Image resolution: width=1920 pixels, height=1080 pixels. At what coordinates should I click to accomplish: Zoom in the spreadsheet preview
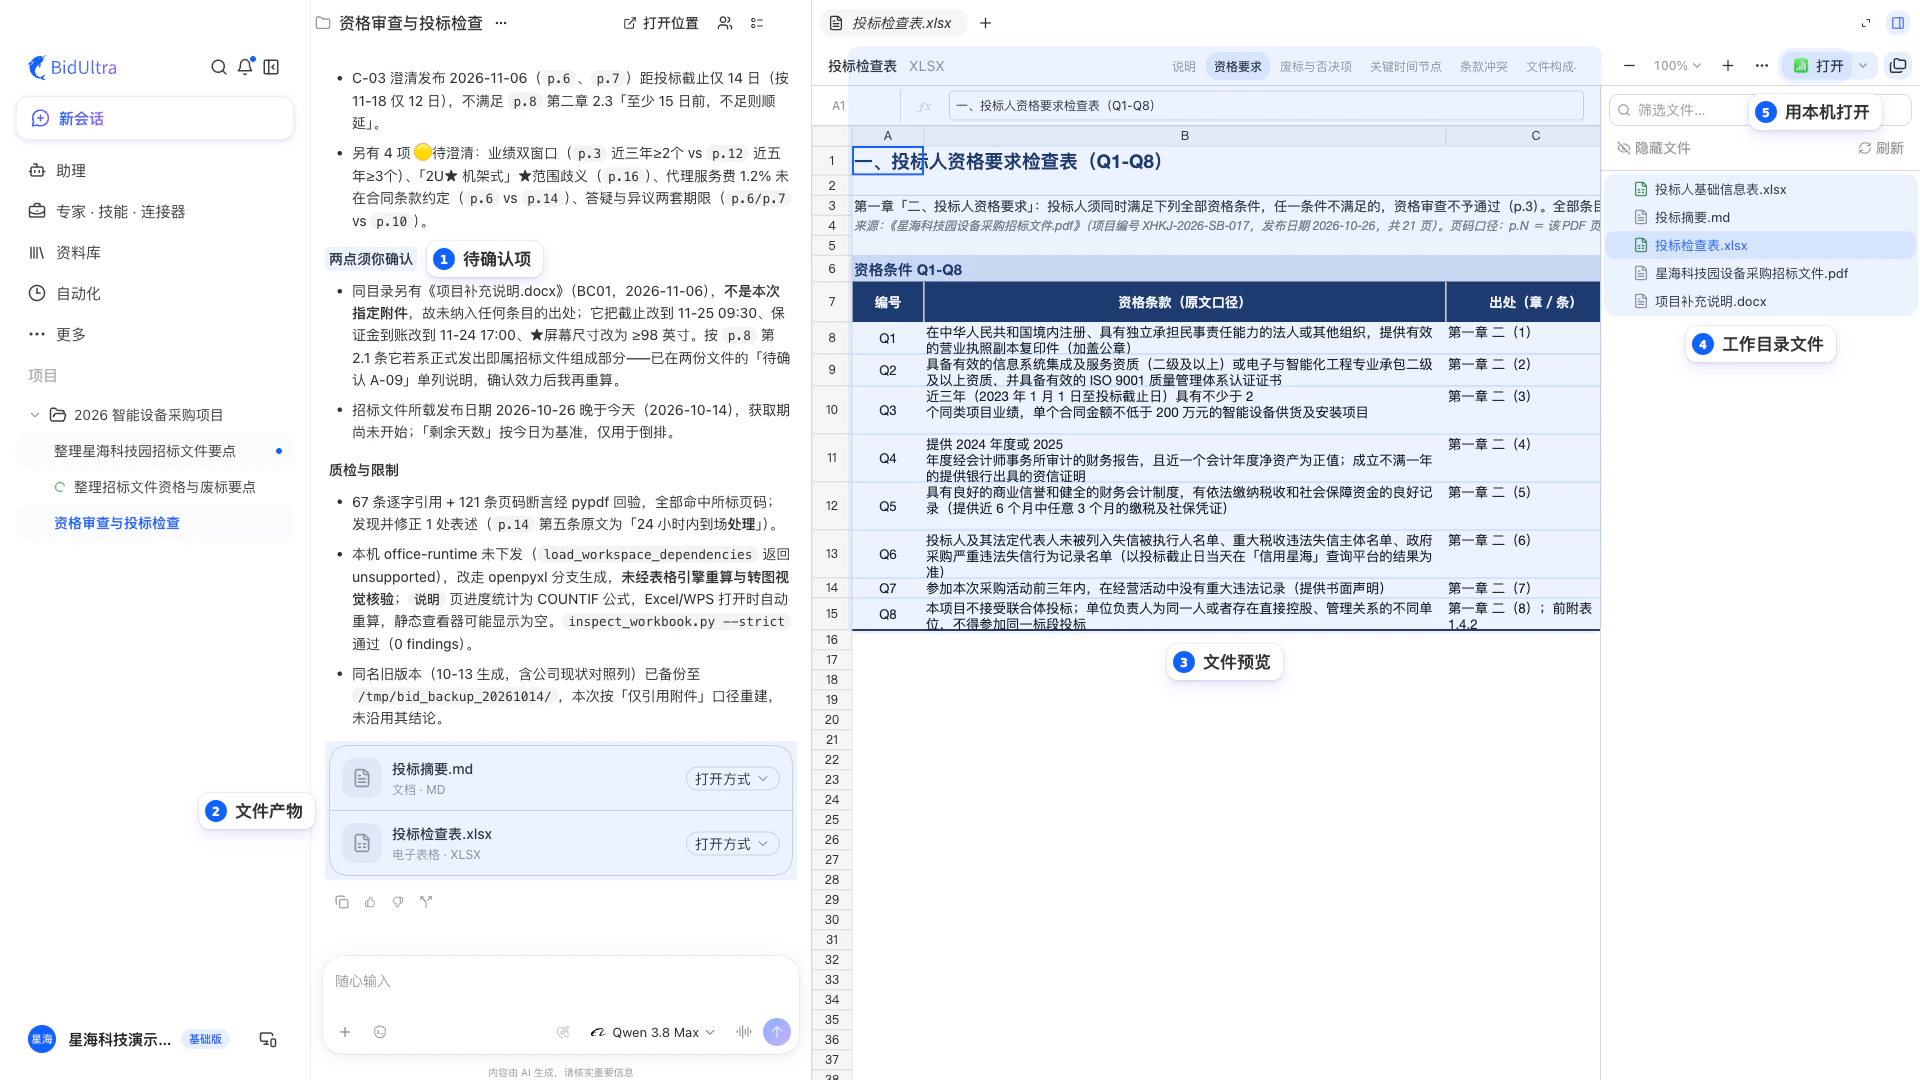1728,66
